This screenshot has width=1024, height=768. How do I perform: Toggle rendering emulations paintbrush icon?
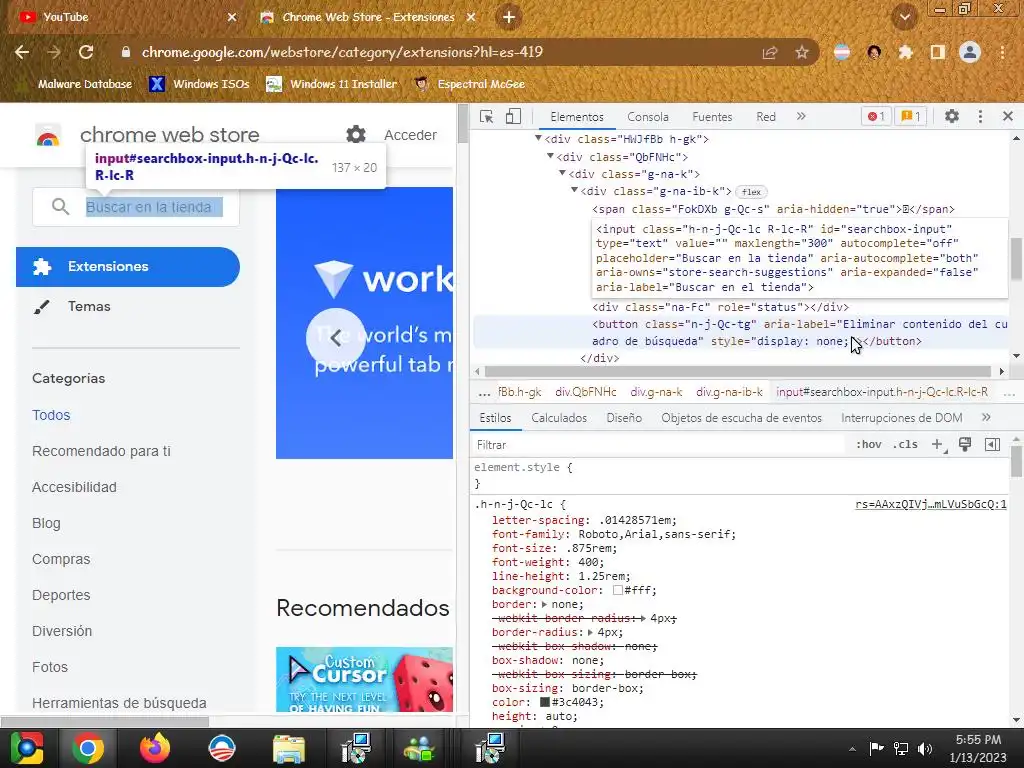965,445
